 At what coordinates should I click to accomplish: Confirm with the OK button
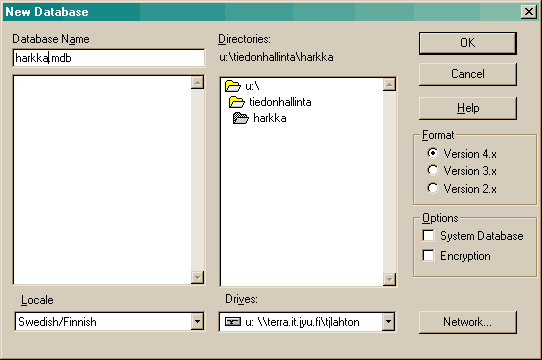click(x=468, y=43)
